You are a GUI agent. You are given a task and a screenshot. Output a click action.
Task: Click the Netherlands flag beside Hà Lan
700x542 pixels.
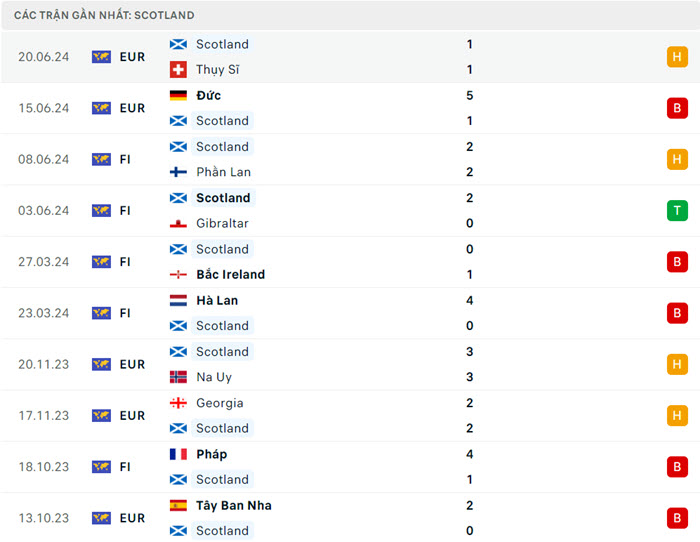click(178, 301)
